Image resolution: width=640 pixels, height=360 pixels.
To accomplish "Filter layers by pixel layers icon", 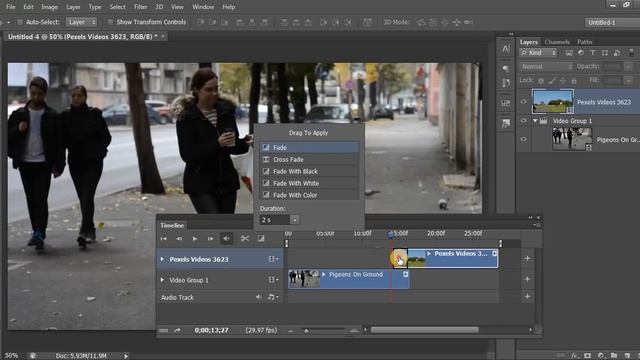I will [x=569, y=53].
